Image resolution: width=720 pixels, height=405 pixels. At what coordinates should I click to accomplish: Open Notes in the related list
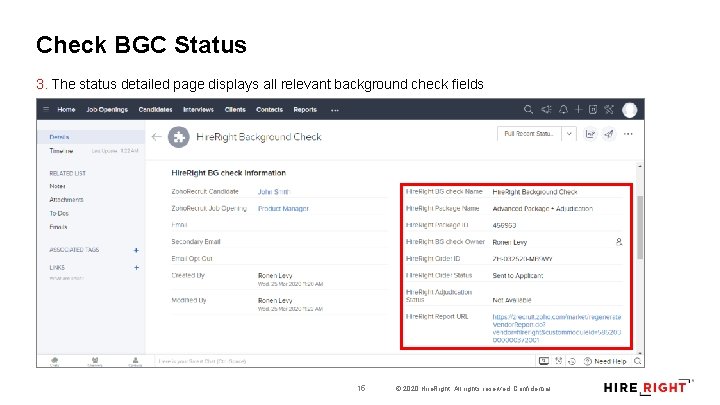click(57, 186)
